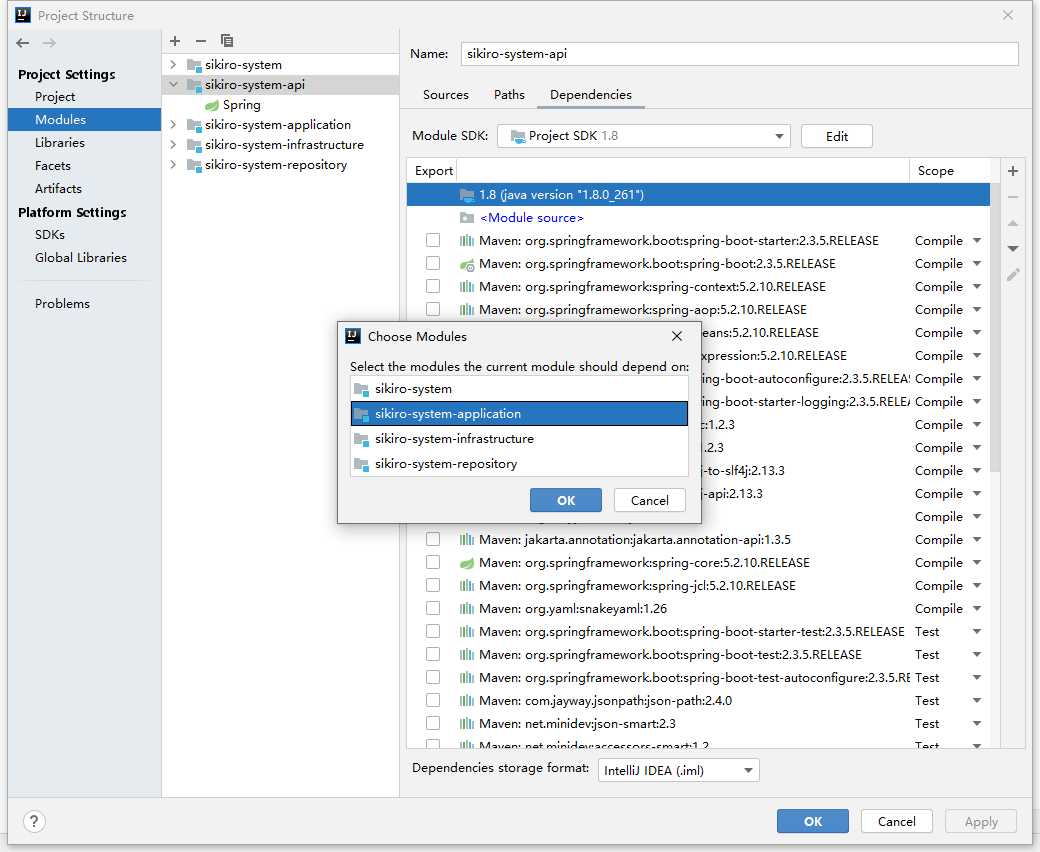Open Global Libraries in the sidebar

click(81, 258)
